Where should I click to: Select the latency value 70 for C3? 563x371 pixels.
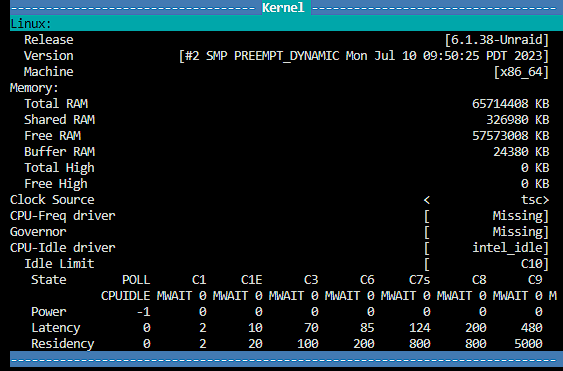(x=311, y=328)
